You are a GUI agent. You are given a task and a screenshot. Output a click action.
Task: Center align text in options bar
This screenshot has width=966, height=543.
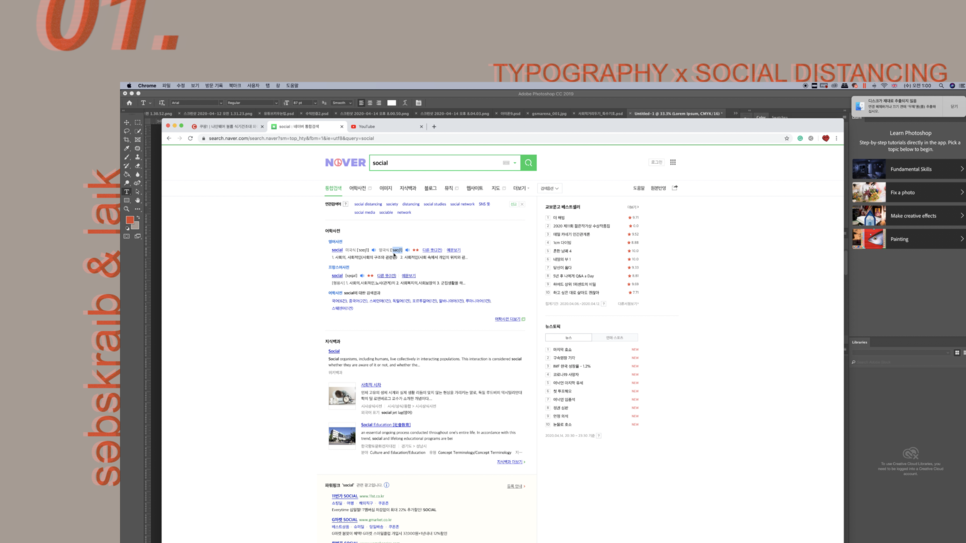point(370,103)
